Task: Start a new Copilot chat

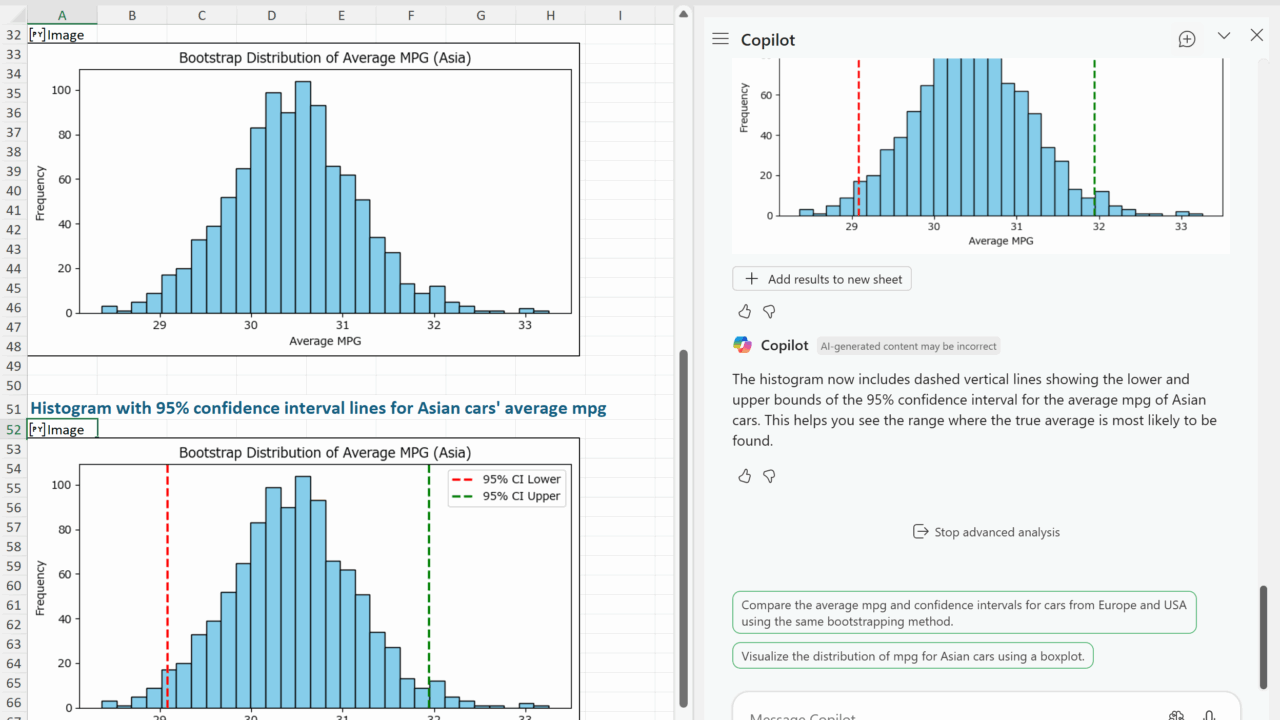Action: [1187, 39]
